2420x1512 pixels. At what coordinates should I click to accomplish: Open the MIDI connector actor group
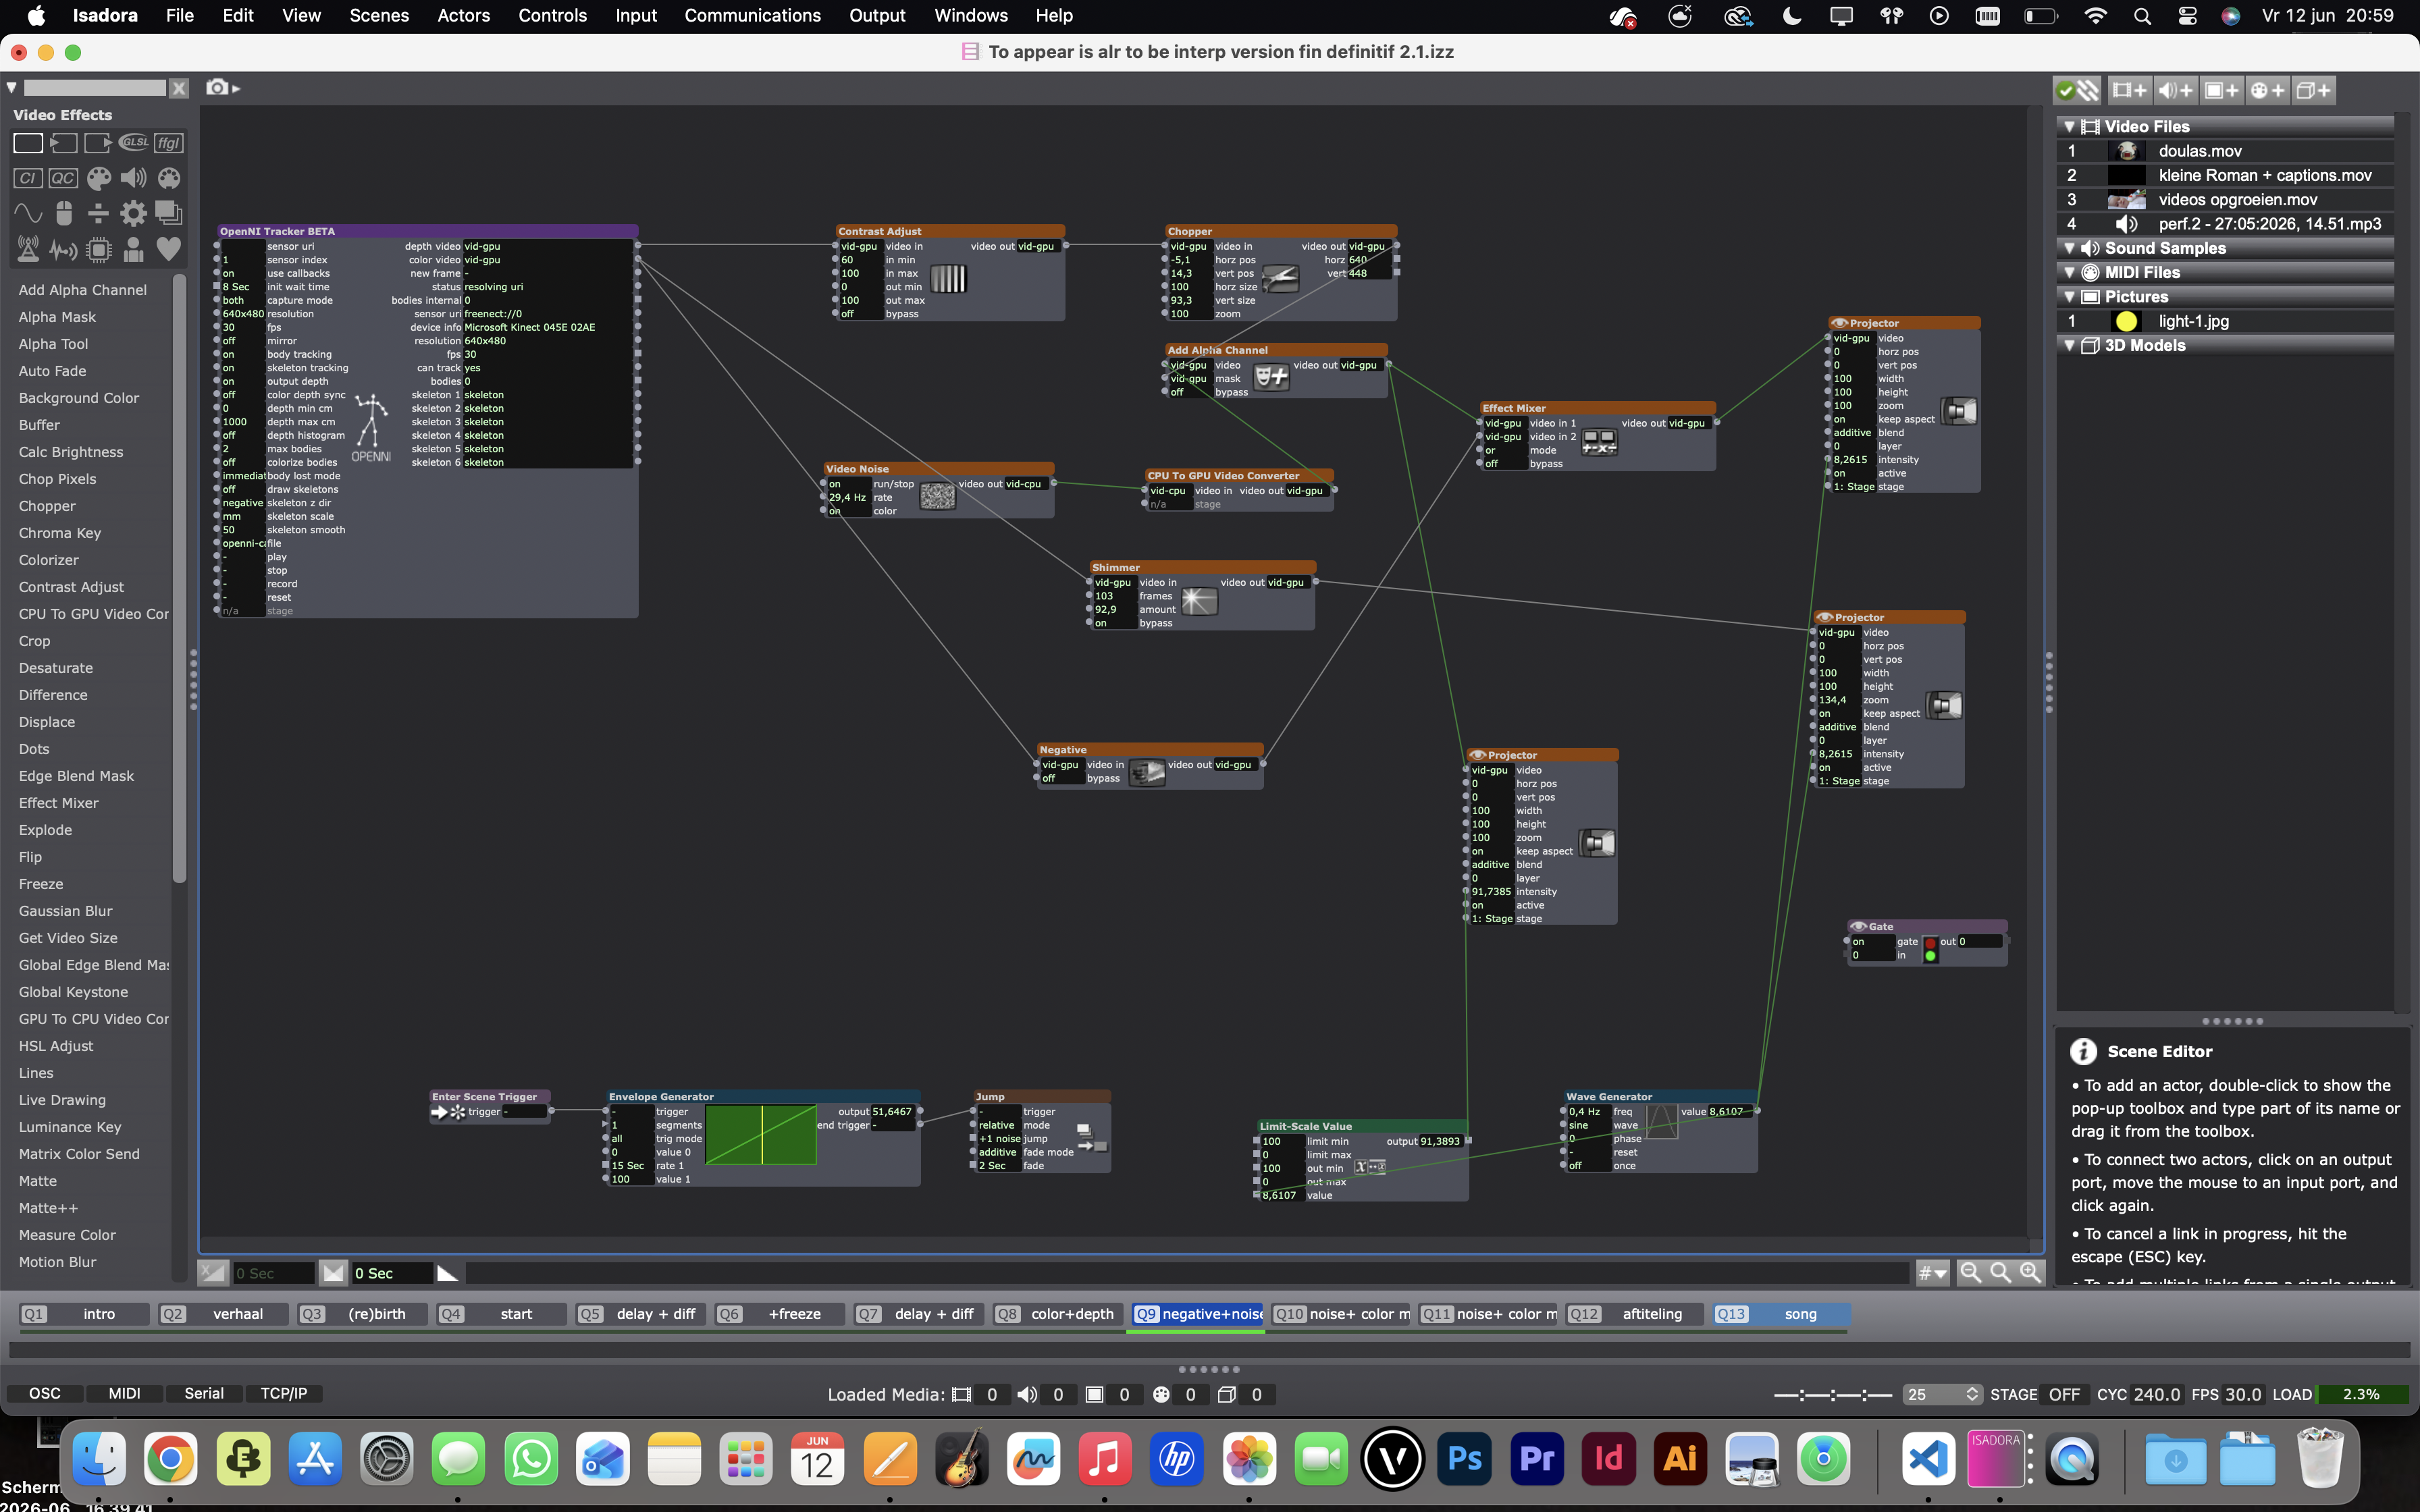point(169,178)
